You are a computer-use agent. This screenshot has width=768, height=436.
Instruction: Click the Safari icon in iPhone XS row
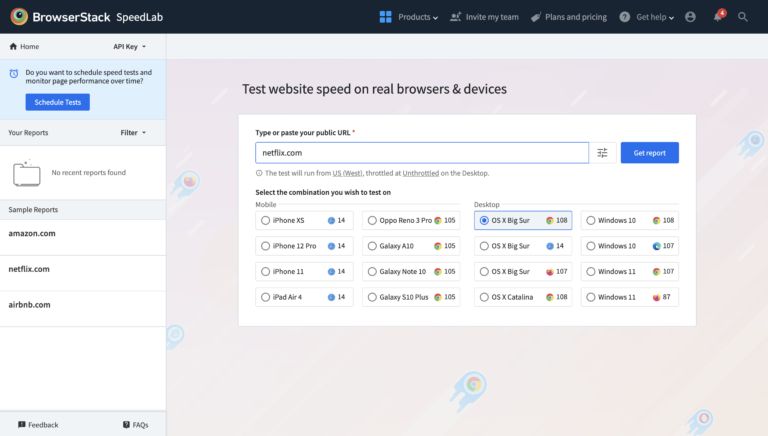click(x=331, y=220)
